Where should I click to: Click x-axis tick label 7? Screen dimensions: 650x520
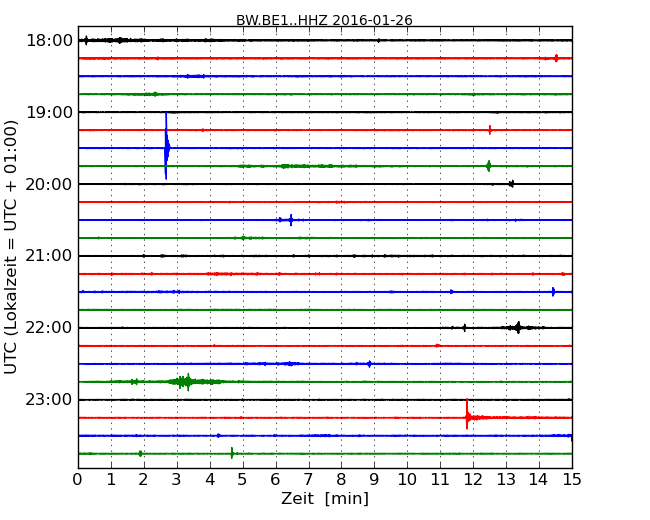pos(308,479)
